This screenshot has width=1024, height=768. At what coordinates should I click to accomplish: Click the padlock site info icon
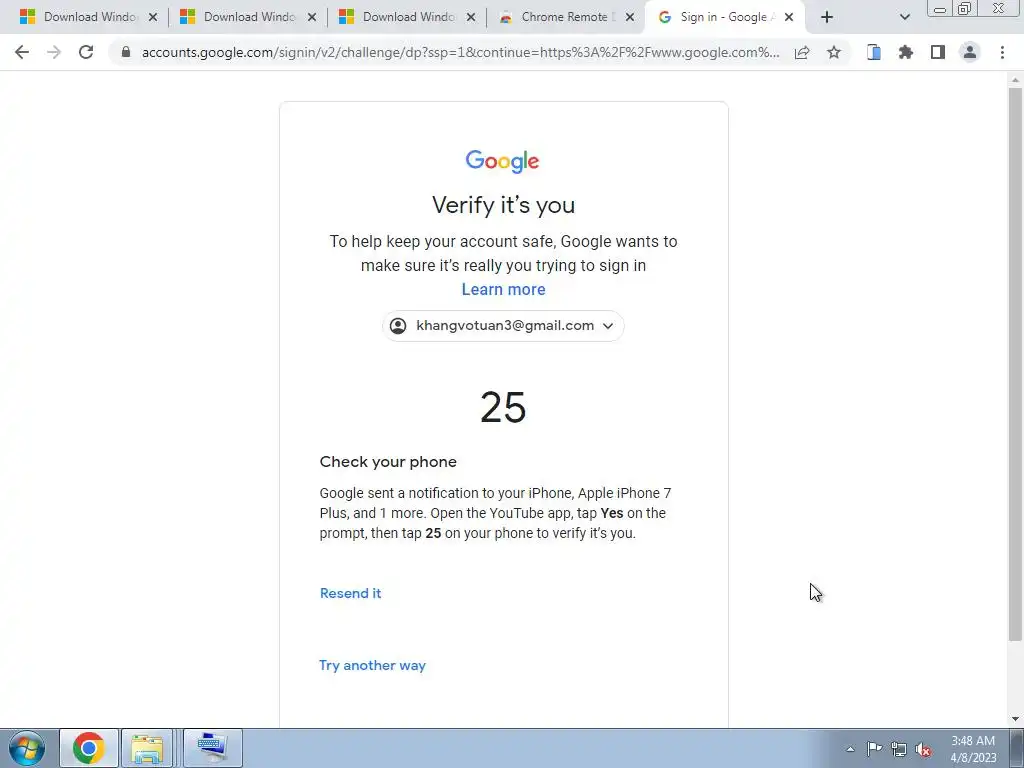[126, 52]
